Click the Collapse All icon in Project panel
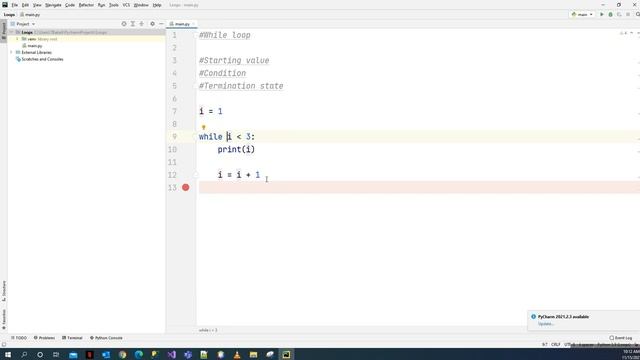The height and width of the screenshot is (360, 640). coord(142,24)
